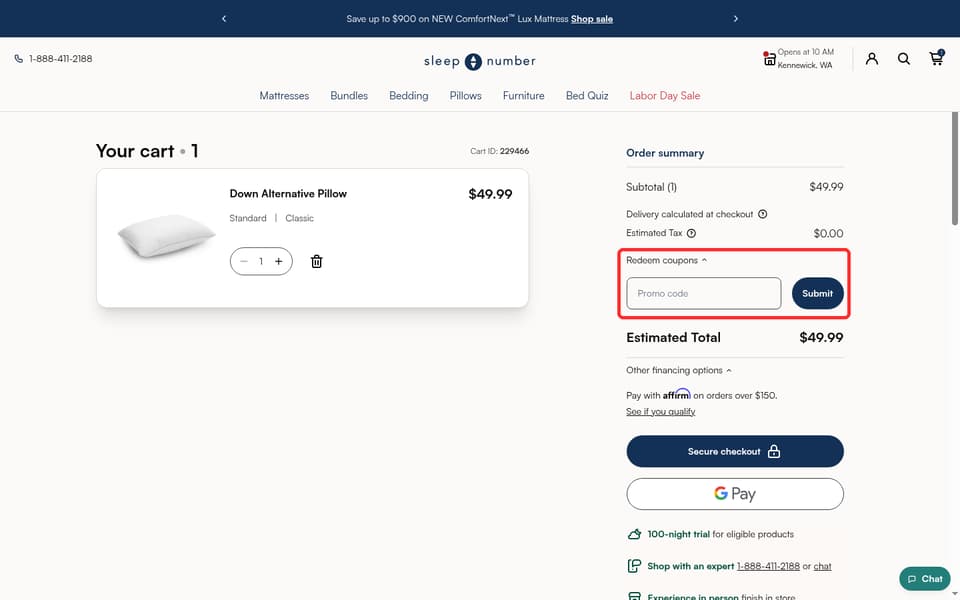Collapse the Redeem coupons section
Screen dimensions: 960x600
(x=666, y=260)
